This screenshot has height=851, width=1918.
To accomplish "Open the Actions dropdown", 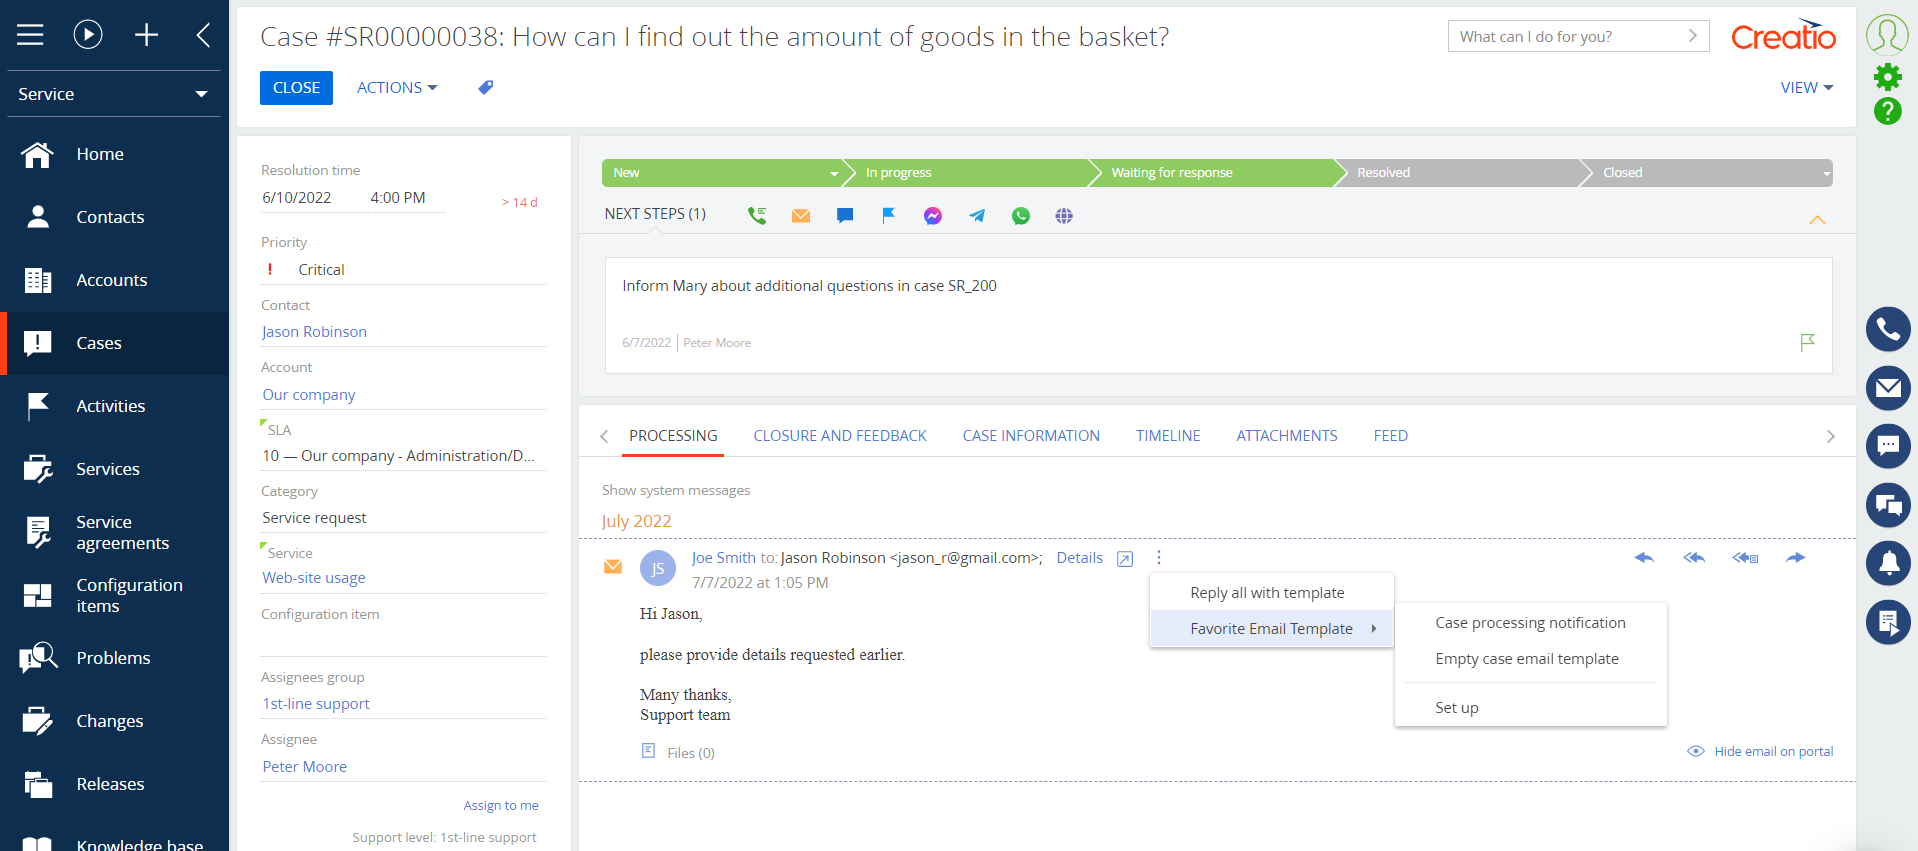I will (x=397, y=88).
